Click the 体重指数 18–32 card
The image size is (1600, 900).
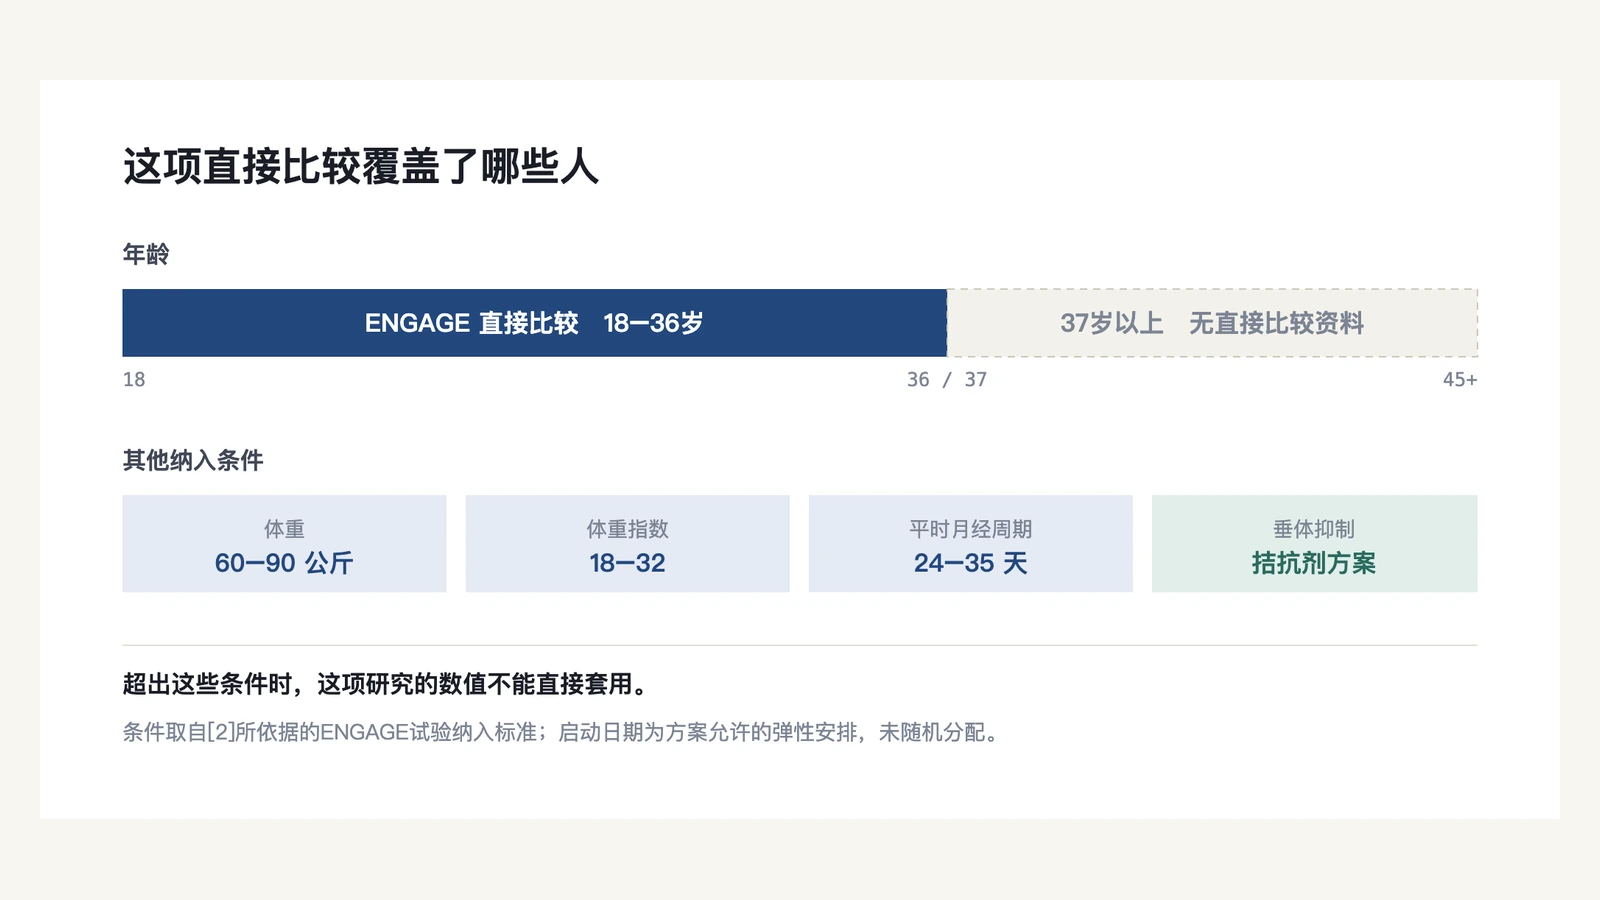[627, 543]
